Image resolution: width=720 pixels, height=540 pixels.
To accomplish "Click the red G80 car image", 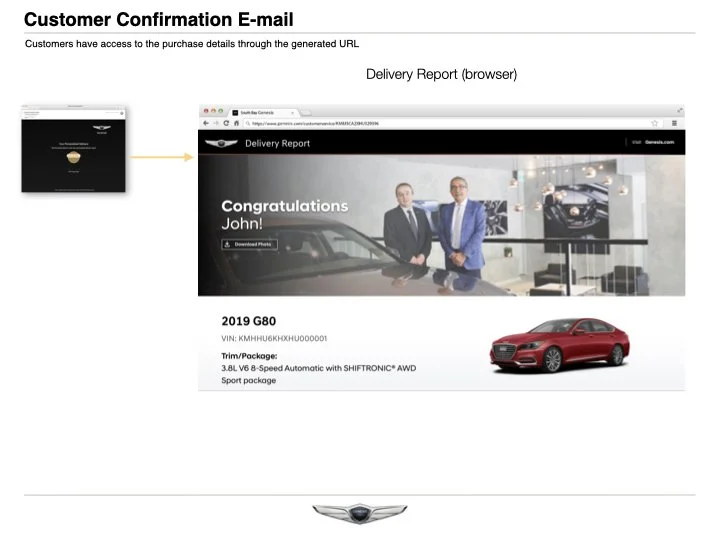I will click(x=560, y=345).
